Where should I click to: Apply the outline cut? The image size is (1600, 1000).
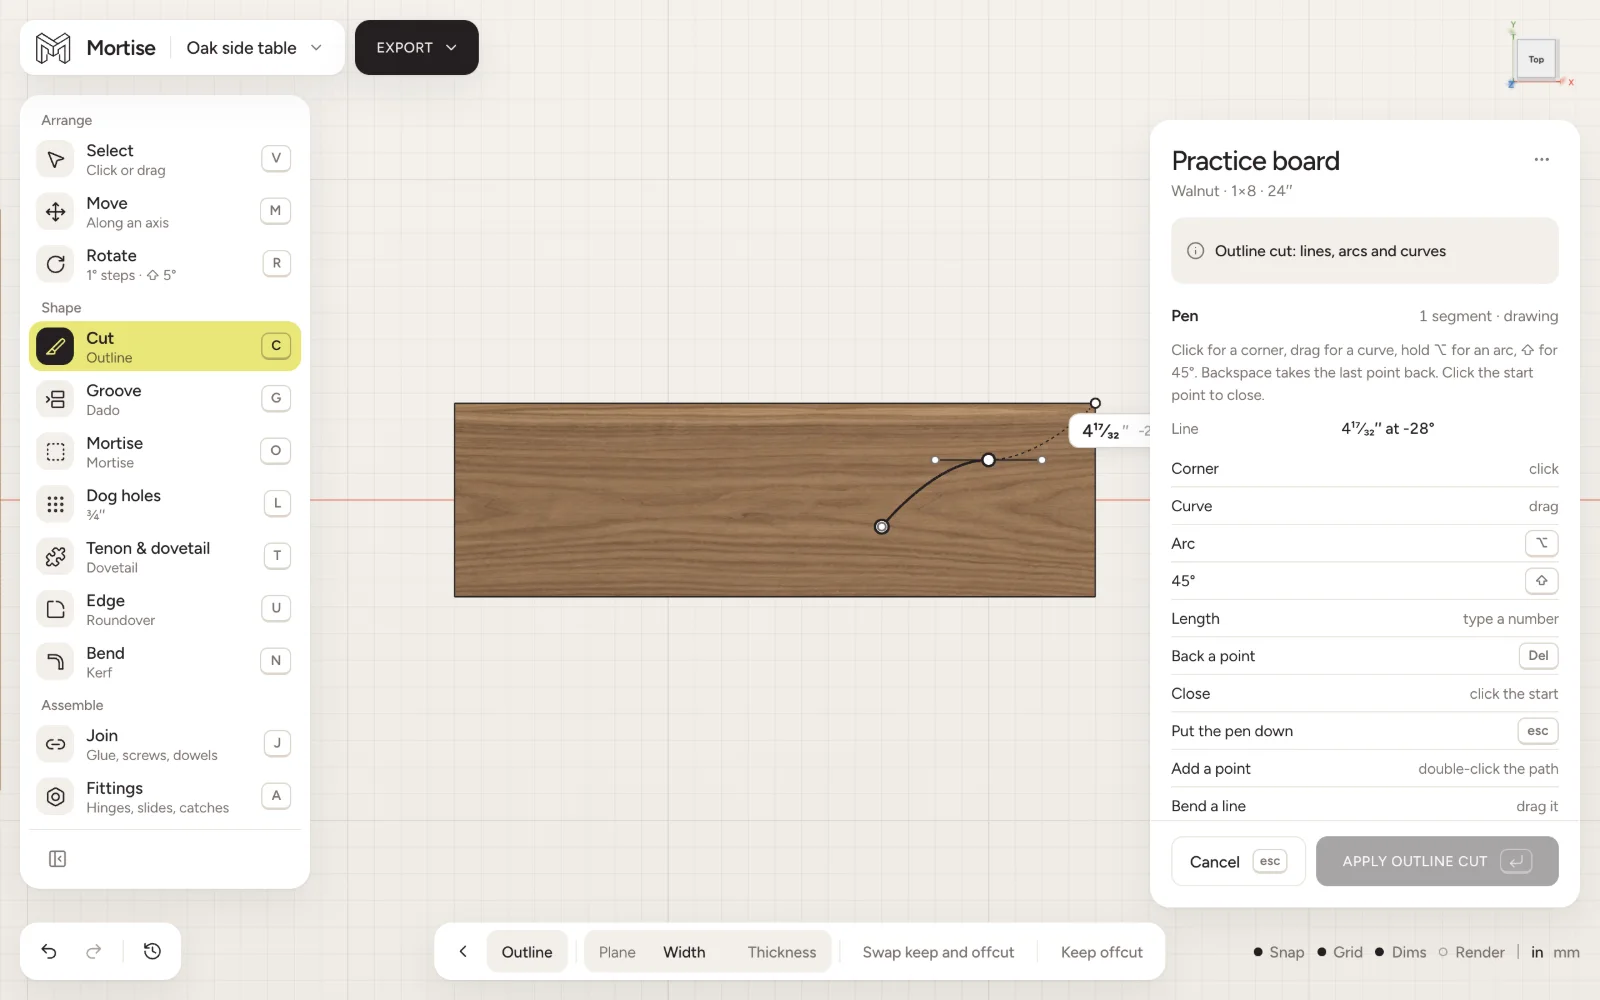(1437, 861)
